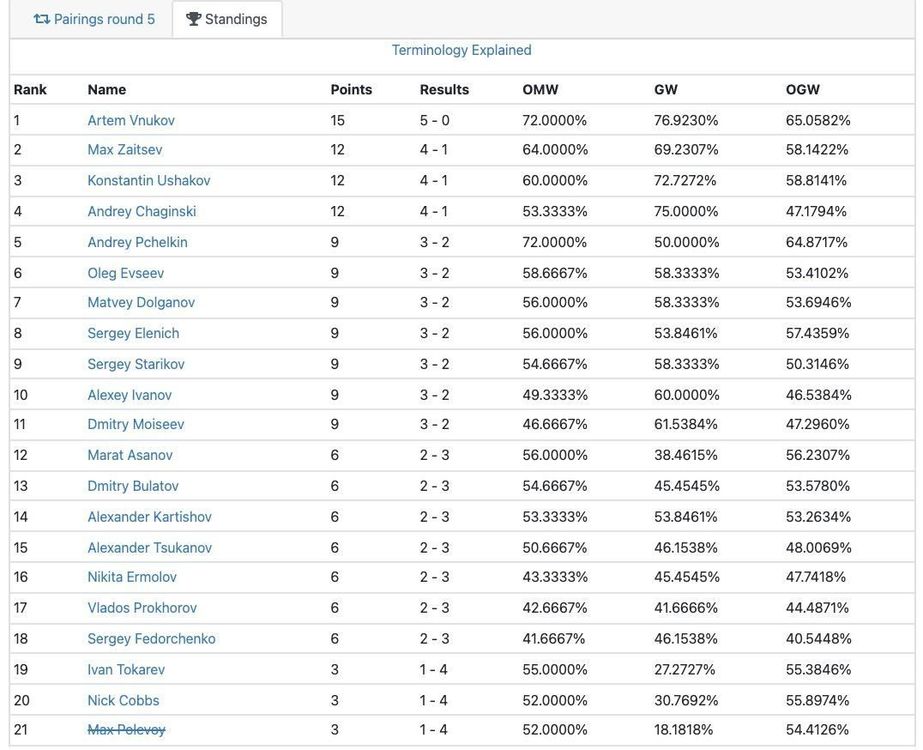Select Nick Cobbs in rank 20
Viewport: 923px width, 750px height.
click(123, 700)
